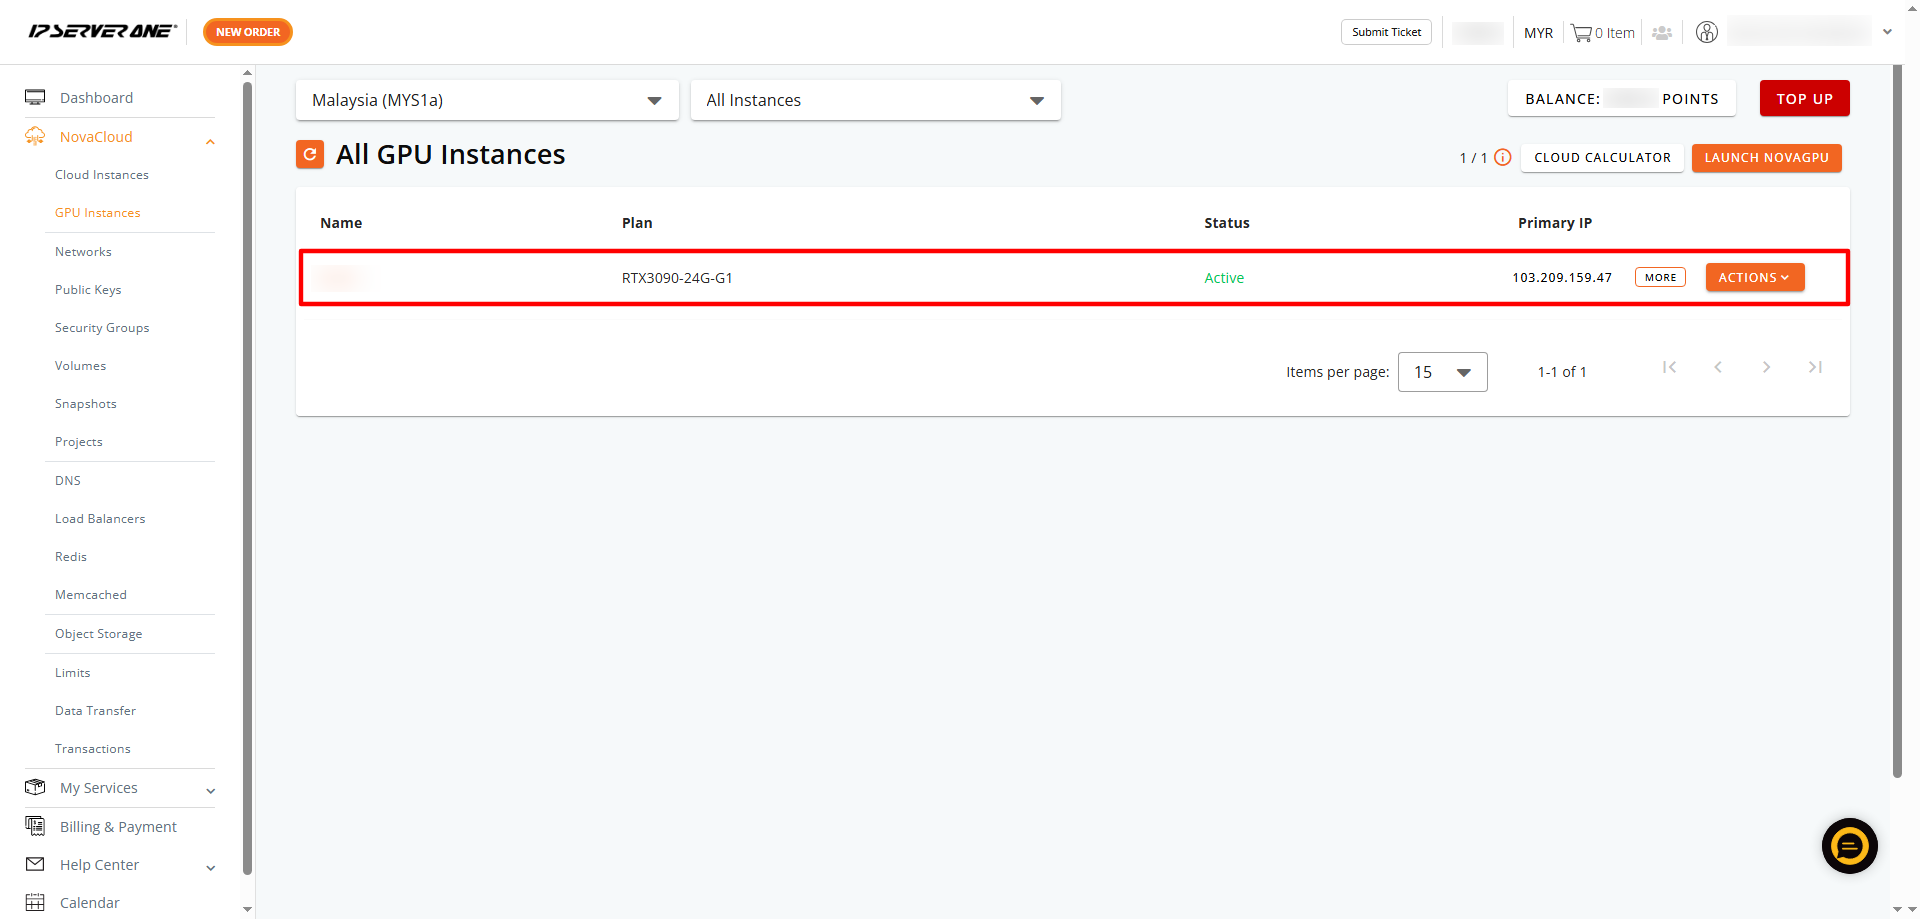
Task: Click LAUNCH NOVAGPU button
Action: (x=1766, y=157)
